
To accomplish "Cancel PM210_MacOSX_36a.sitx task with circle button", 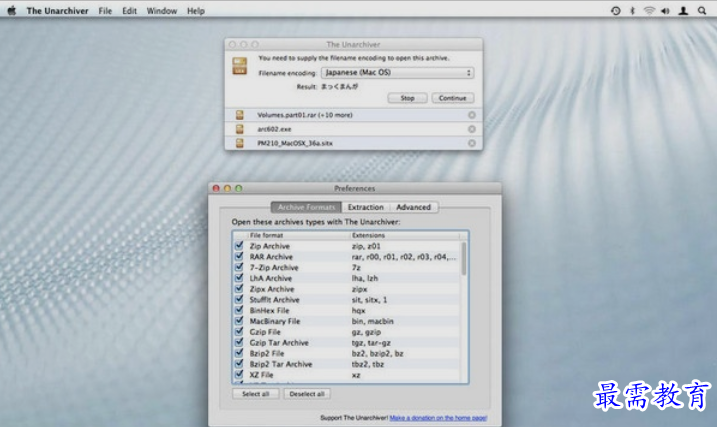I will pyautogui.click(x=471, y=143).
